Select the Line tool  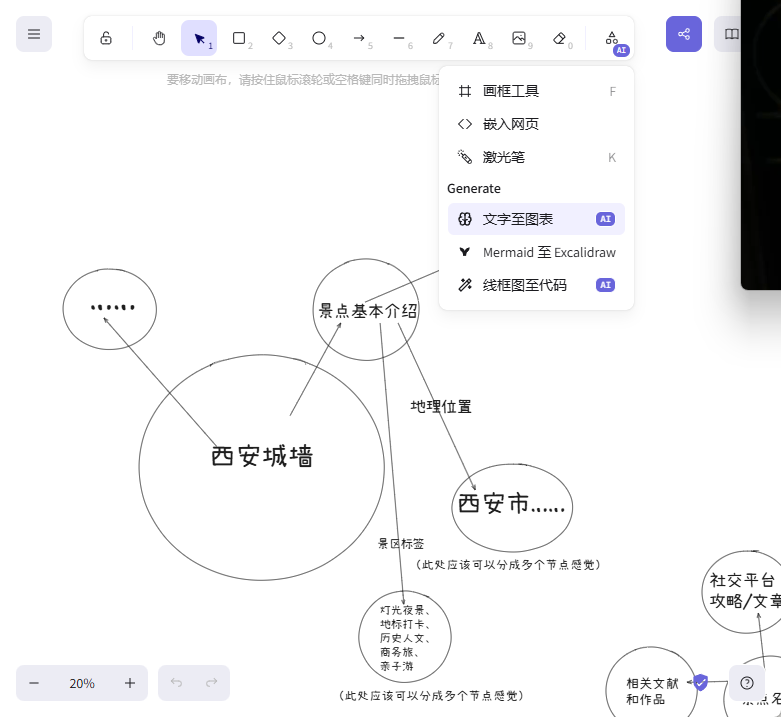pos(399,38)
